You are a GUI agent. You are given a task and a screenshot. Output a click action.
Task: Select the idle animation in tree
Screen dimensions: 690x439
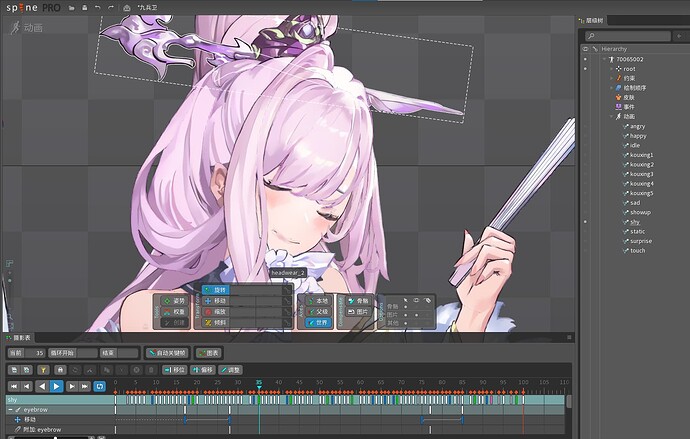pos(635,145)
